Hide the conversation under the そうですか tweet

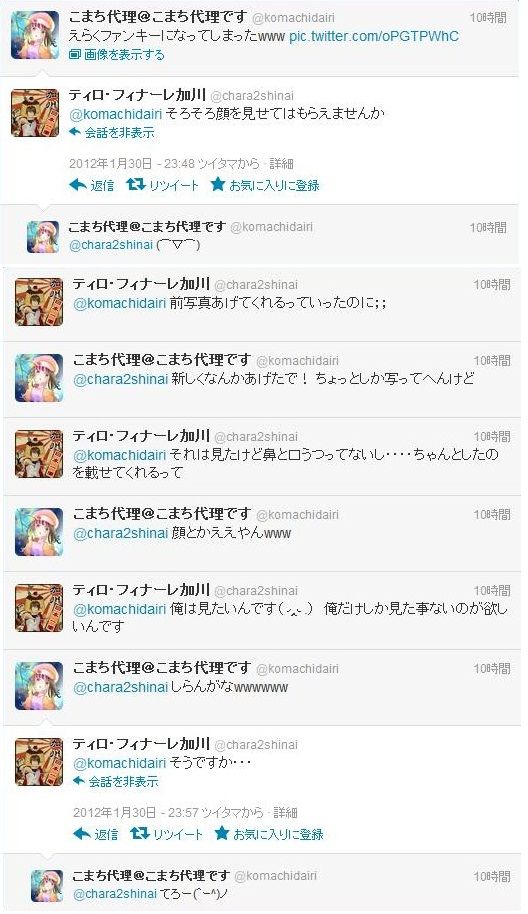click(x=115, y=782)
